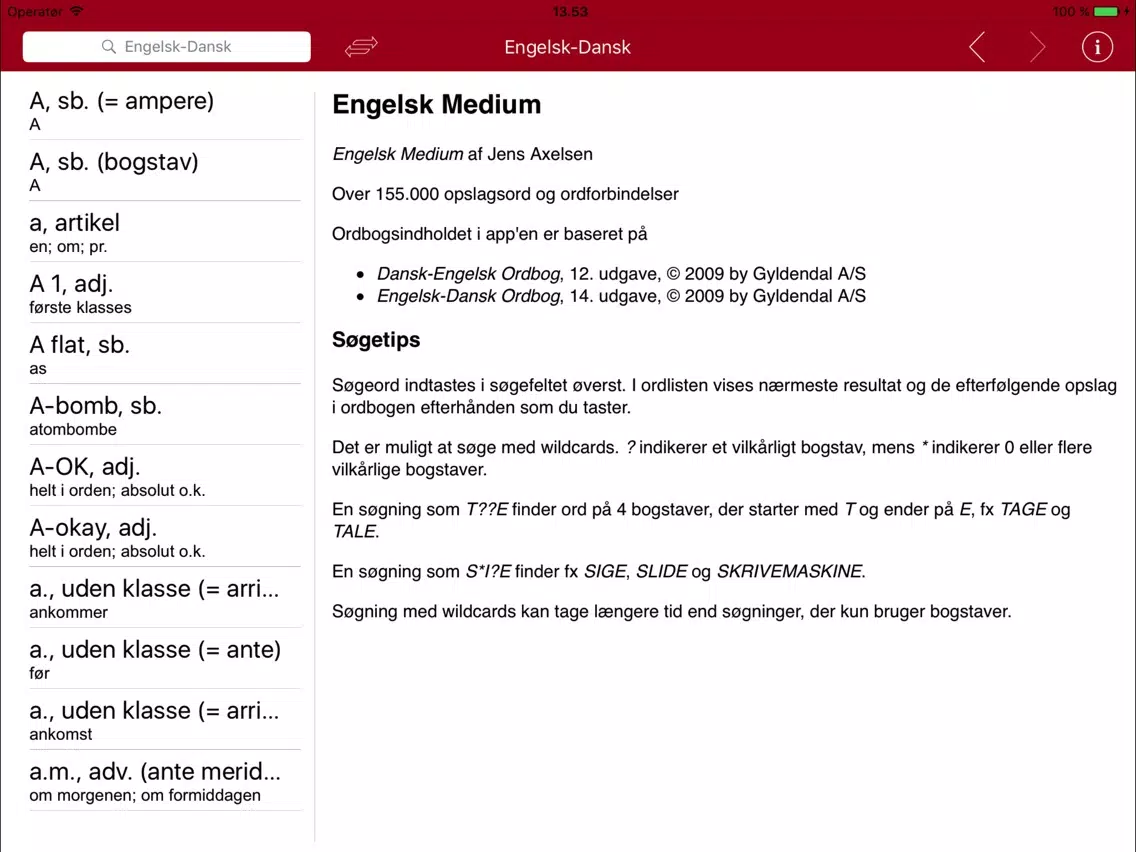1136x852 pixels.
Task: Tap the 'Engelsk Medium' heading
Action: pyautogui.click(x=436, y=105)
